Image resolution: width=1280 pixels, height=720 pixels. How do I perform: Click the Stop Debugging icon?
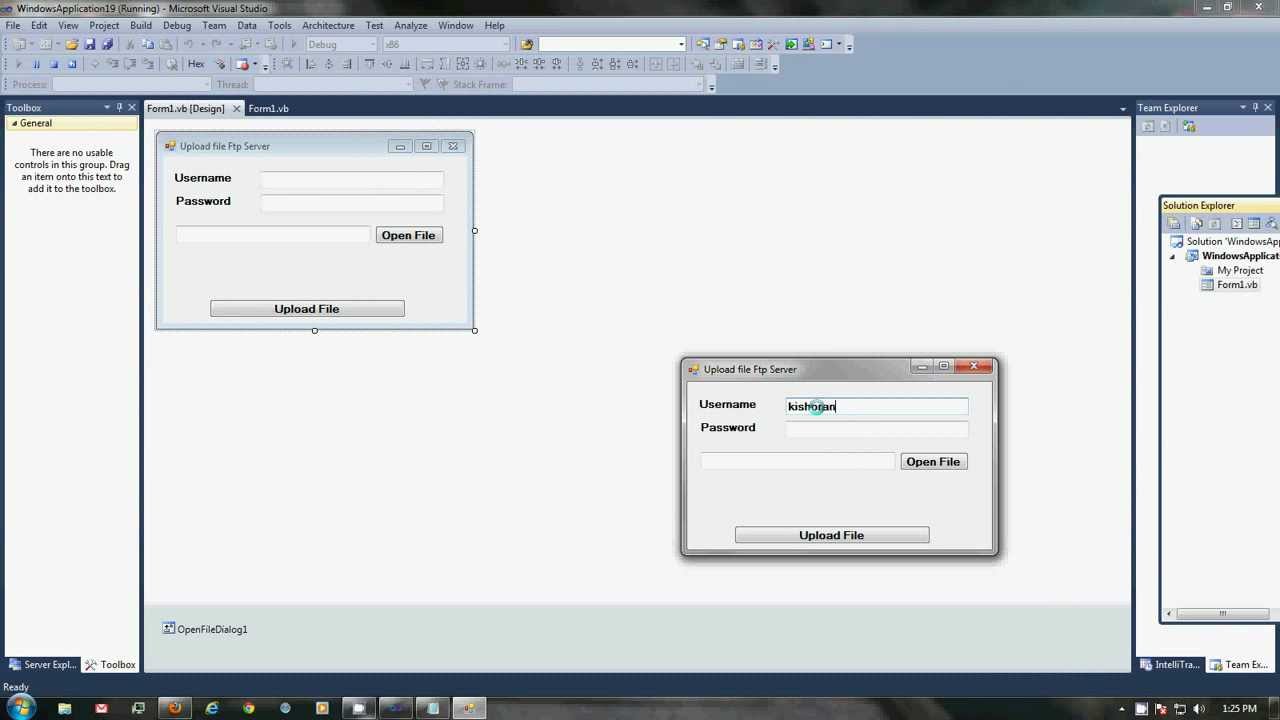53,64
